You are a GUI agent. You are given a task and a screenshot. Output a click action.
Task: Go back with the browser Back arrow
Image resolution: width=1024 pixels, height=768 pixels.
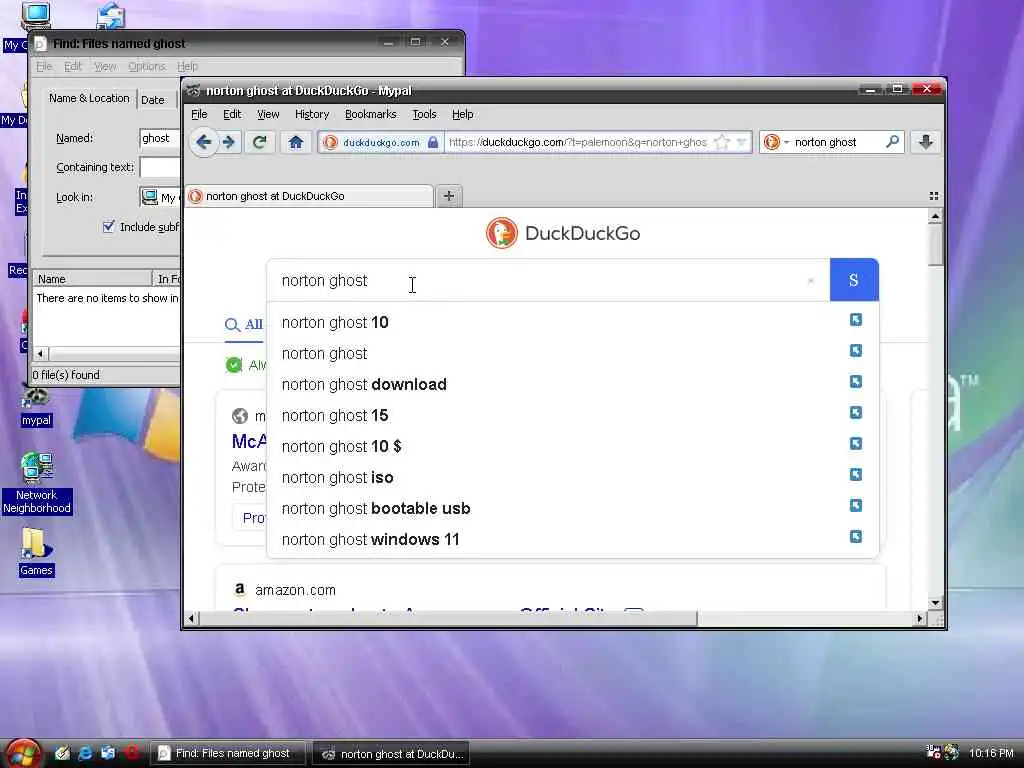(x=204, y=142)
